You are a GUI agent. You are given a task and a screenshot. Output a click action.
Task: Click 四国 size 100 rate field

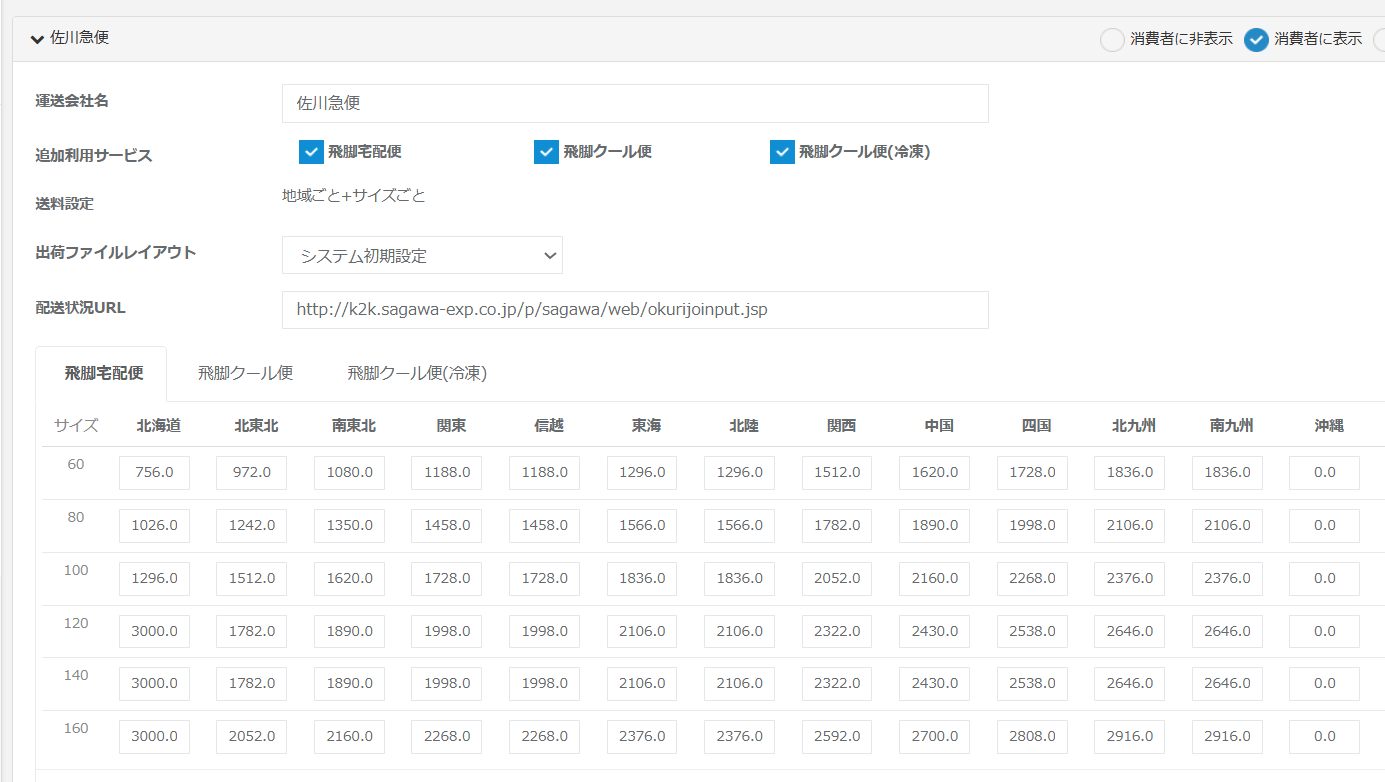coord(1032,579)
